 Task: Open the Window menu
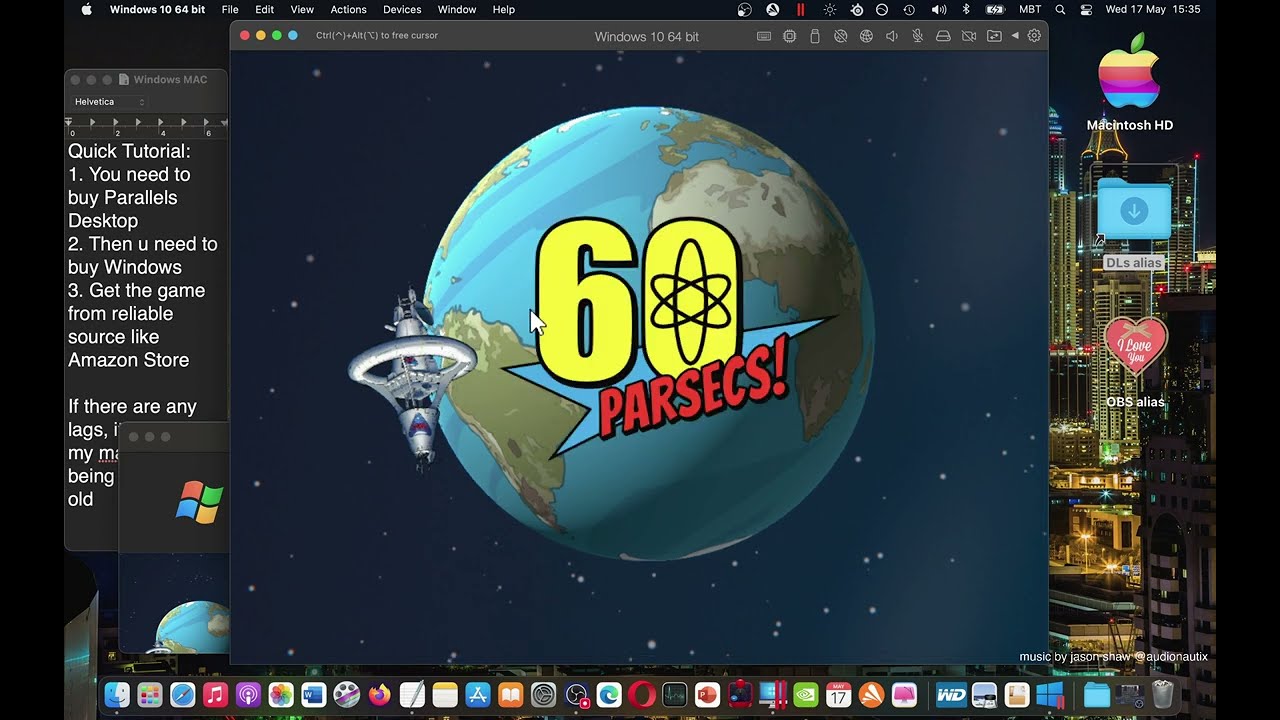coord(457,9)
